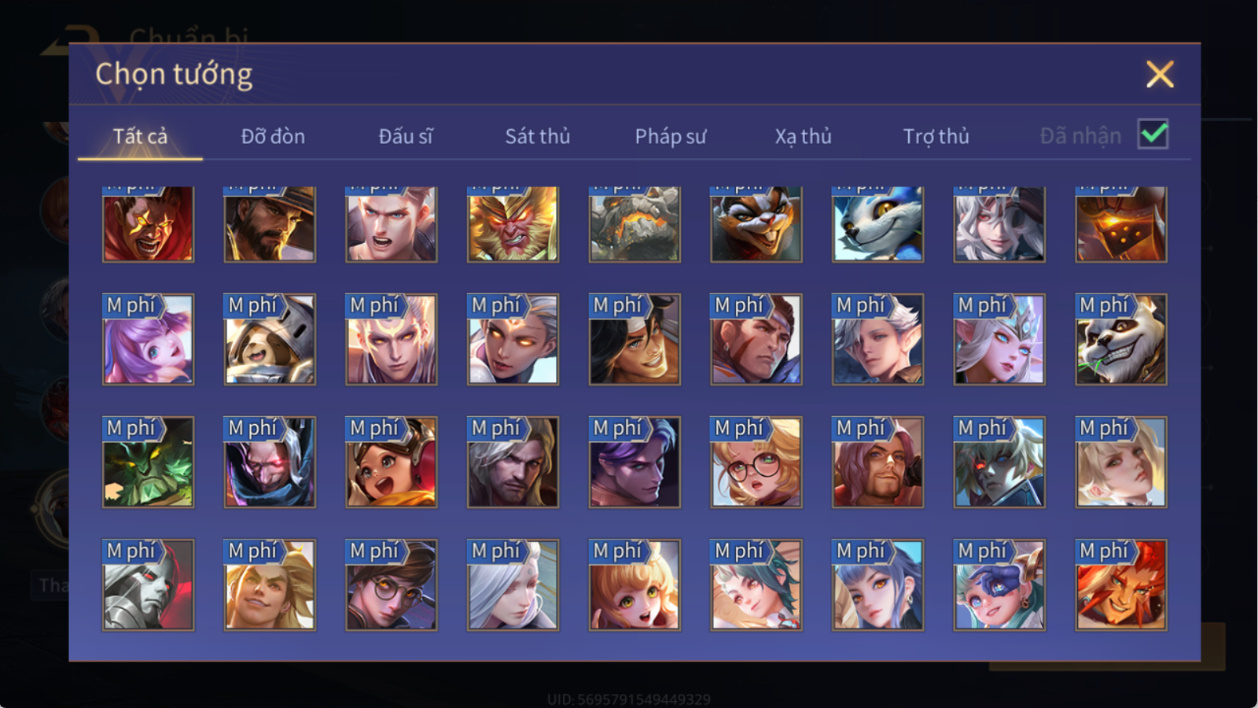Pick the red lion-maned hero
This screenshot has height=708, width=1258.
tap(1121, 585)
